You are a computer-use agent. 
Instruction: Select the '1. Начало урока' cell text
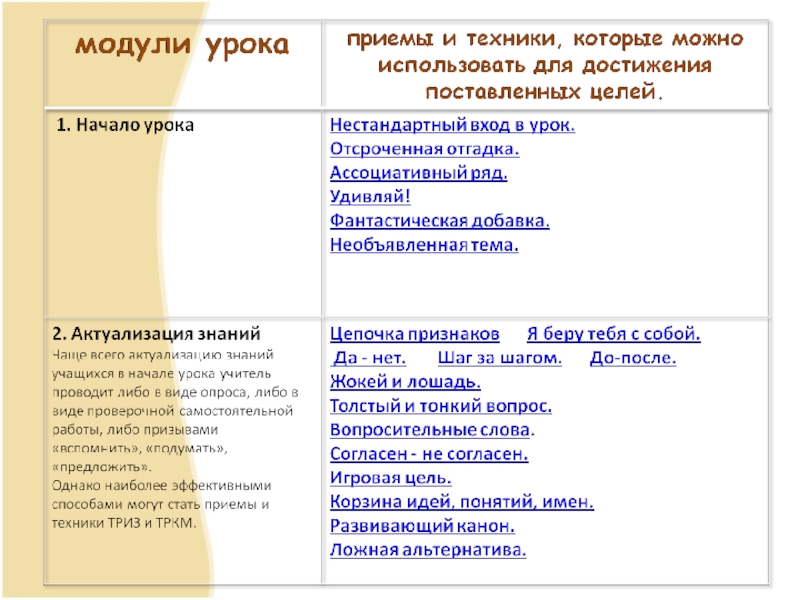pyautogui.click(x=125, y=125)
